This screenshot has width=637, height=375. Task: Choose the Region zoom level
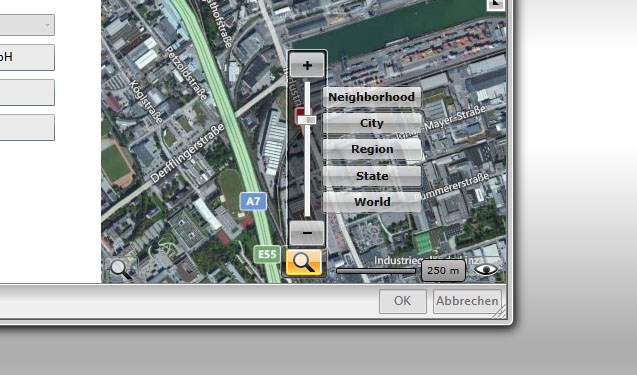pyautogui.click(x=372, y=149)
